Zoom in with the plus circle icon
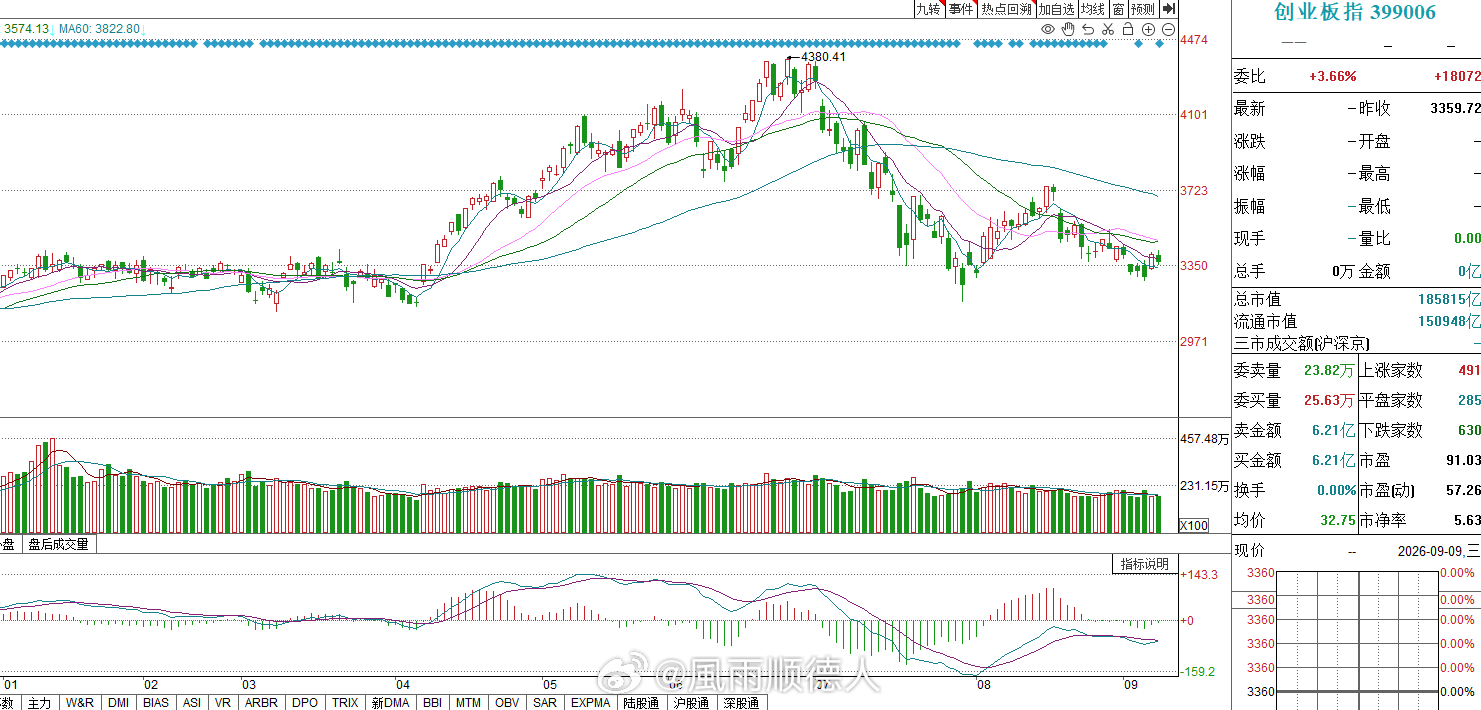 point(1148,29)
